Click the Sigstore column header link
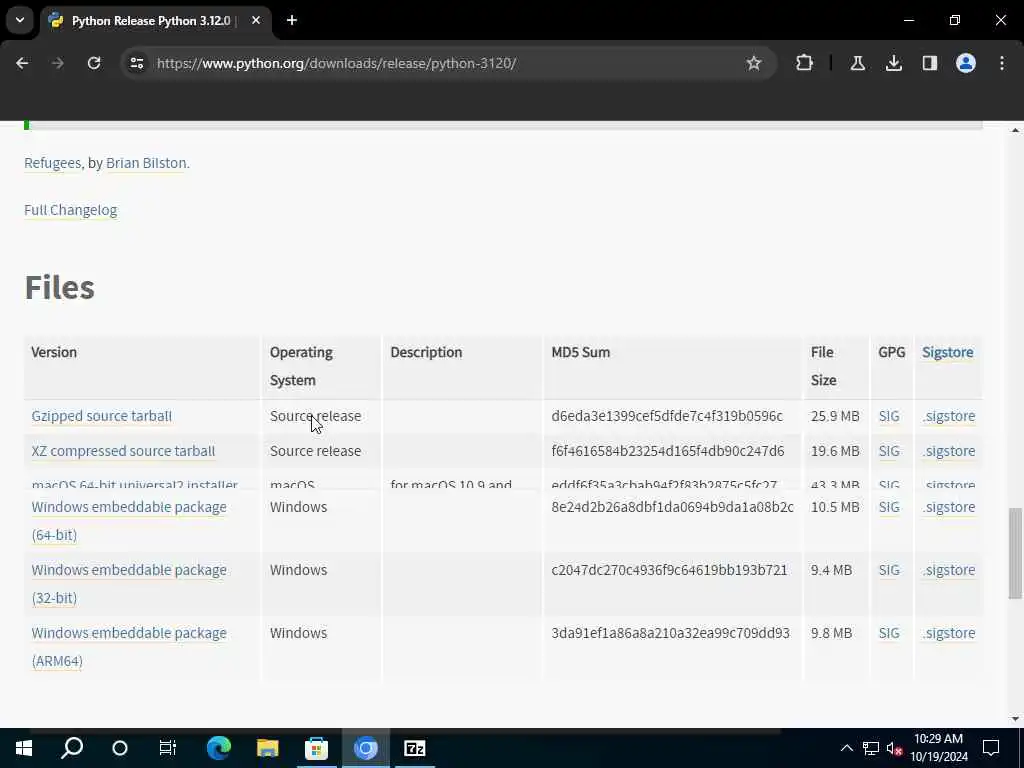The height and width of the screenshot is (768, 1024). 948,352
